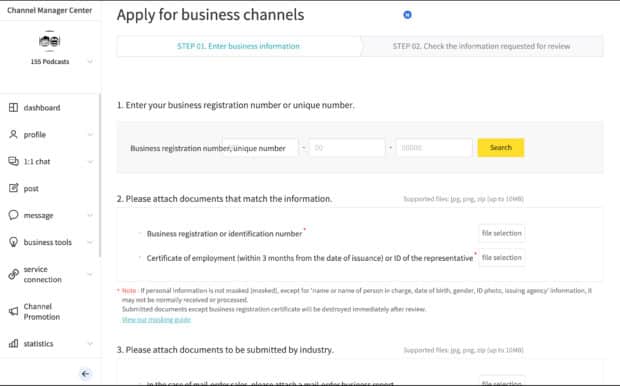620x386 pixels.
Task: Click 'Business registration or identification number' label
Action: (x=224, y=234)
